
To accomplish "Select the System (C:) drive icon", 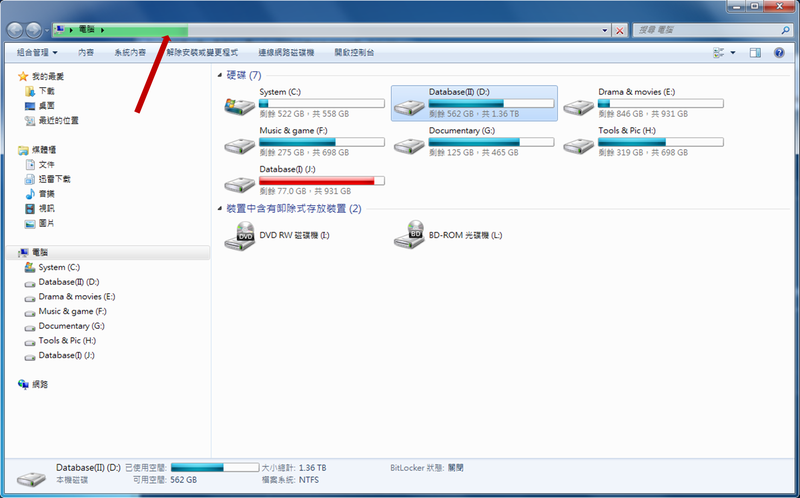I will point(240,106).
